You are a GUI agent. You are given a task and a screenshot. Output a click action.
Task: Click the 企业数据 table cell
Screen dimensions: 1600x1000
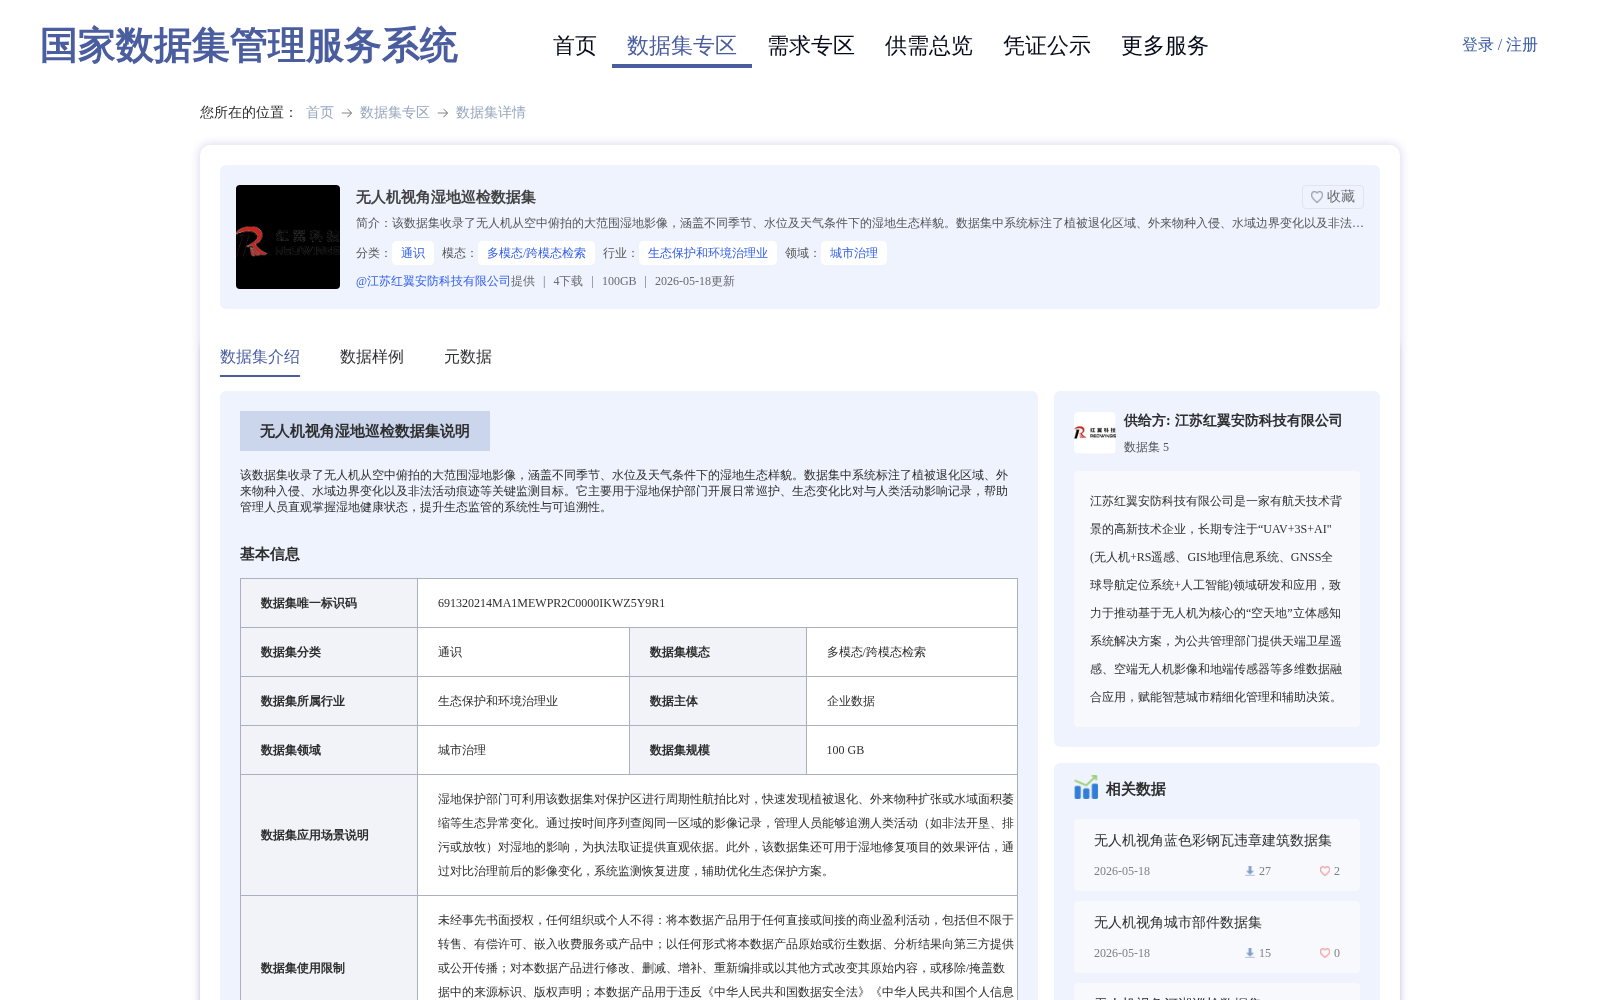click(x=912, y=701)
